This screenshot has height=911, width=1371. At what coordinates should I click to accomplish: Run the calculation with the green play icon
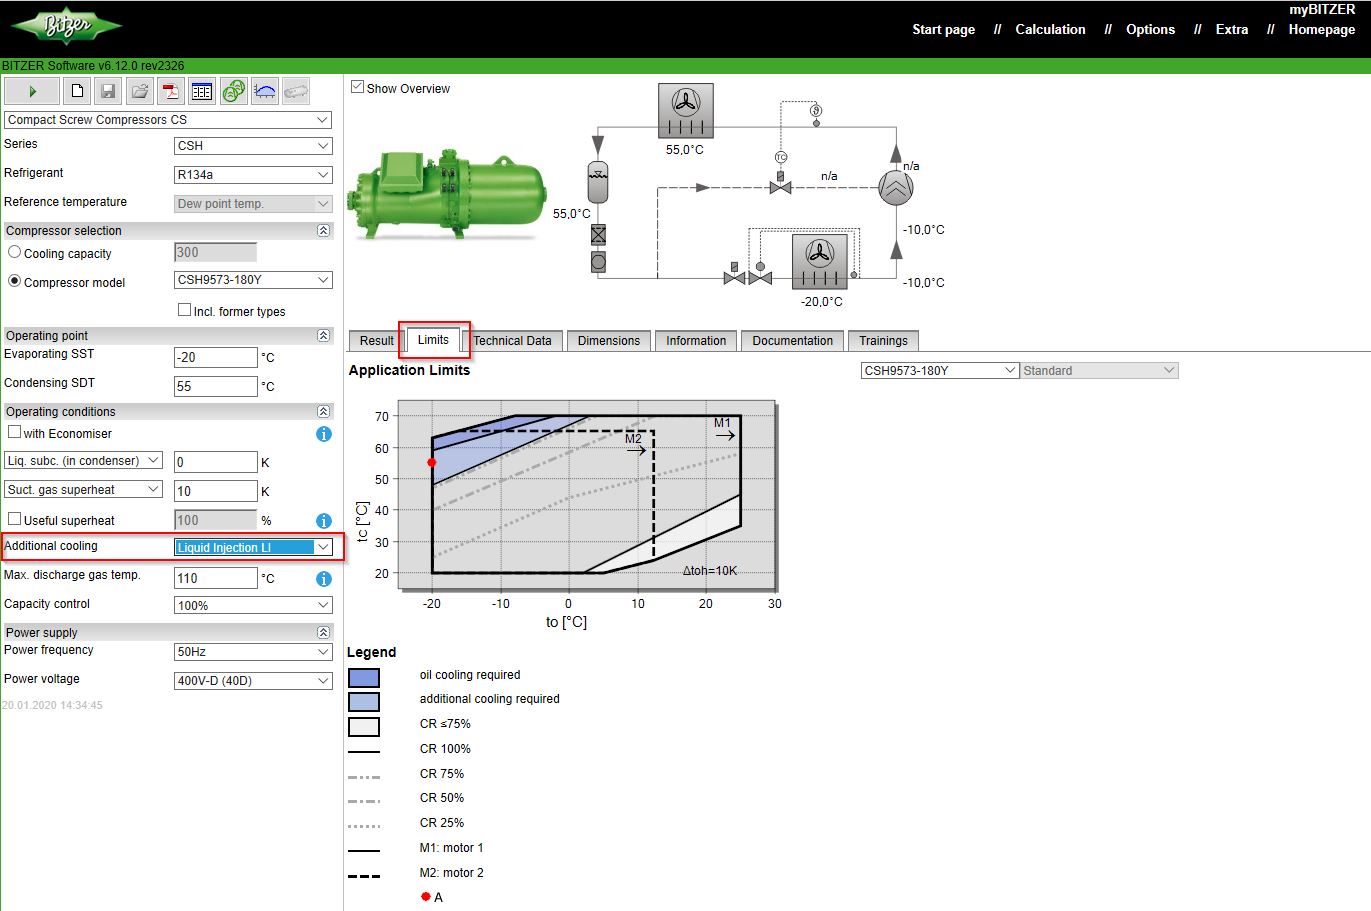[x=31, y=90]
